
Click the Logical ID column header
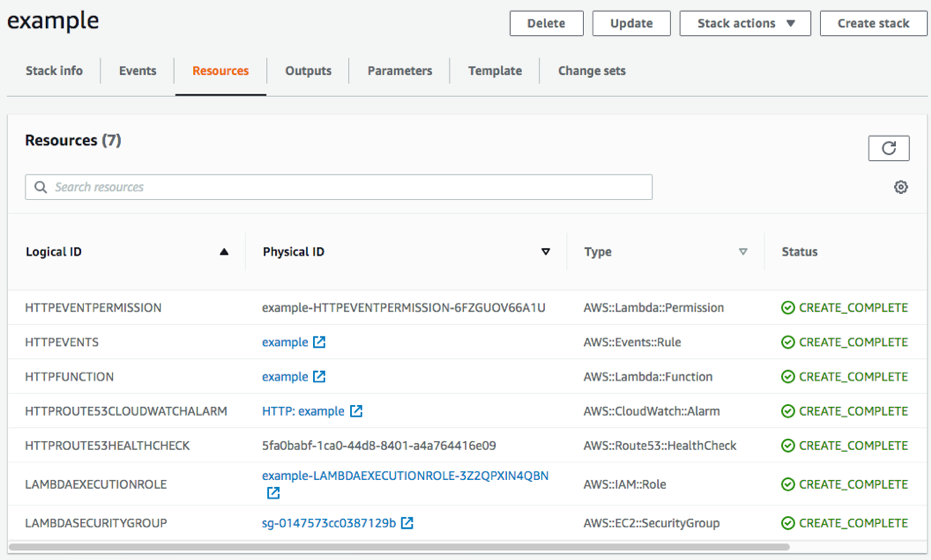pyautogui.click(x=53, y=252)
